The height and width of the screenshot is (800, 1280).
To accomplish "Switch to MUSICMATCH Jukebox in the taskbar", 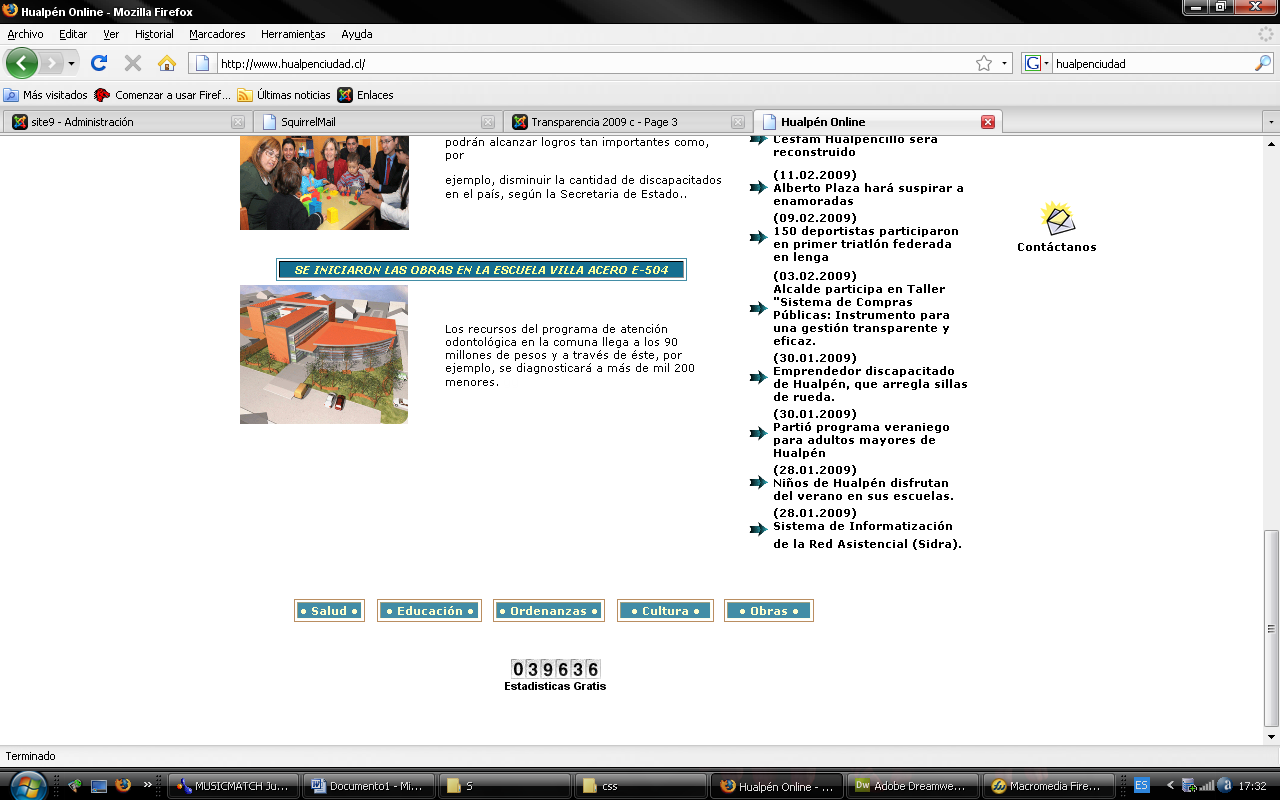I will coord(231,786).
